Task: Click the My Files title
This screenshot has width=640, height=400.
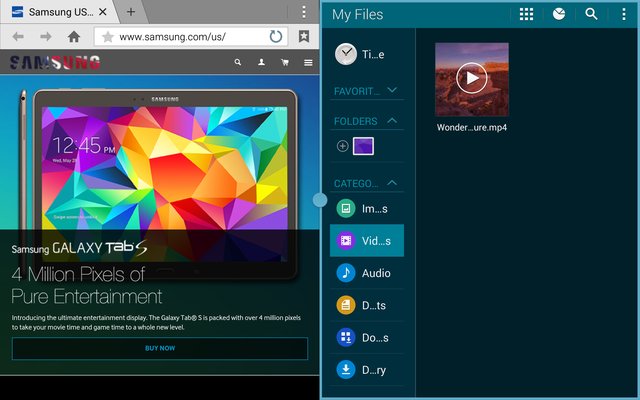Action: [x=358, y=14]
